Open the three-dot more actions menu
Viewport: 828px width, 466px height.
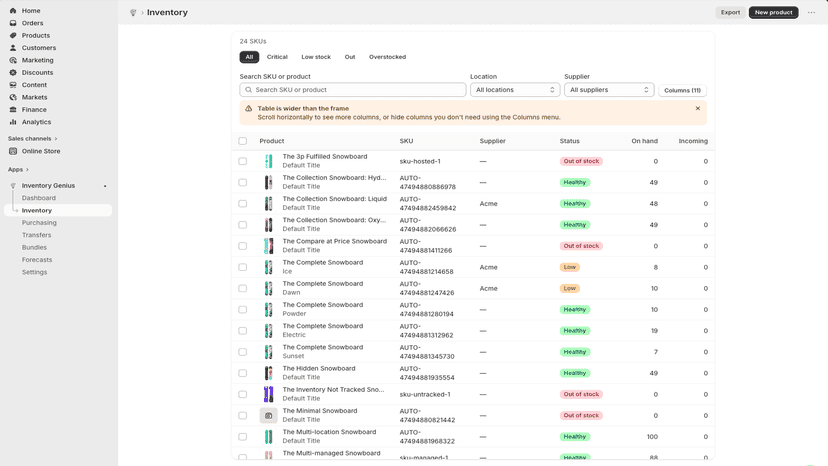coord(811,12)
